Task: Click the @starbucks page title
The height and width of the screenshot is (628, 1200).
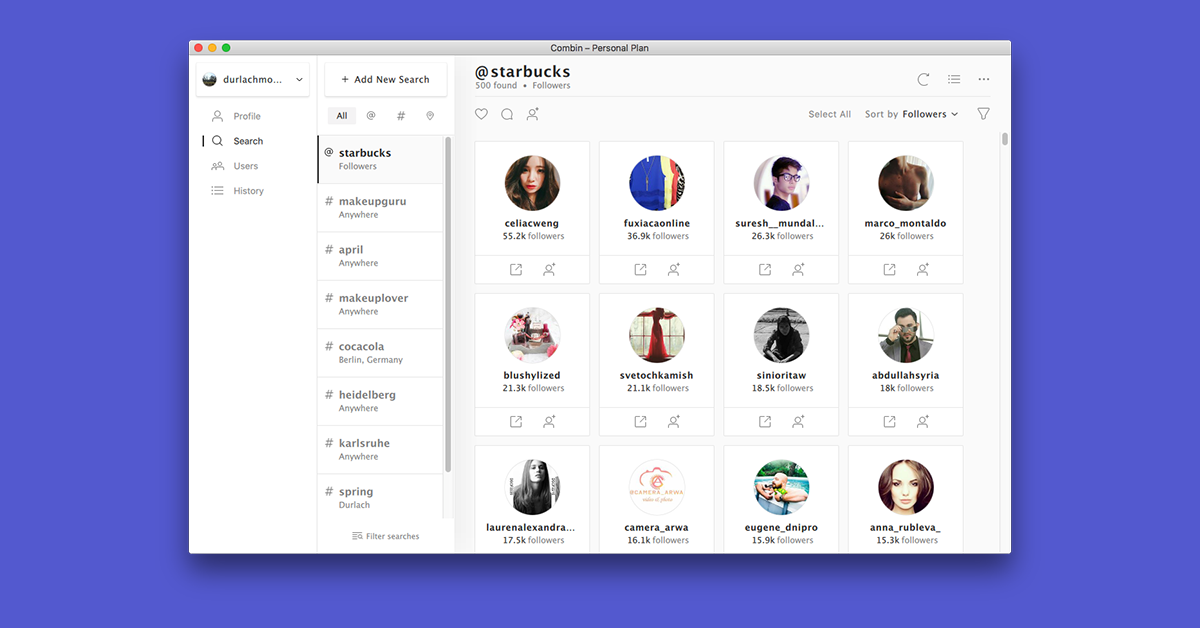Action: (522, 72)
